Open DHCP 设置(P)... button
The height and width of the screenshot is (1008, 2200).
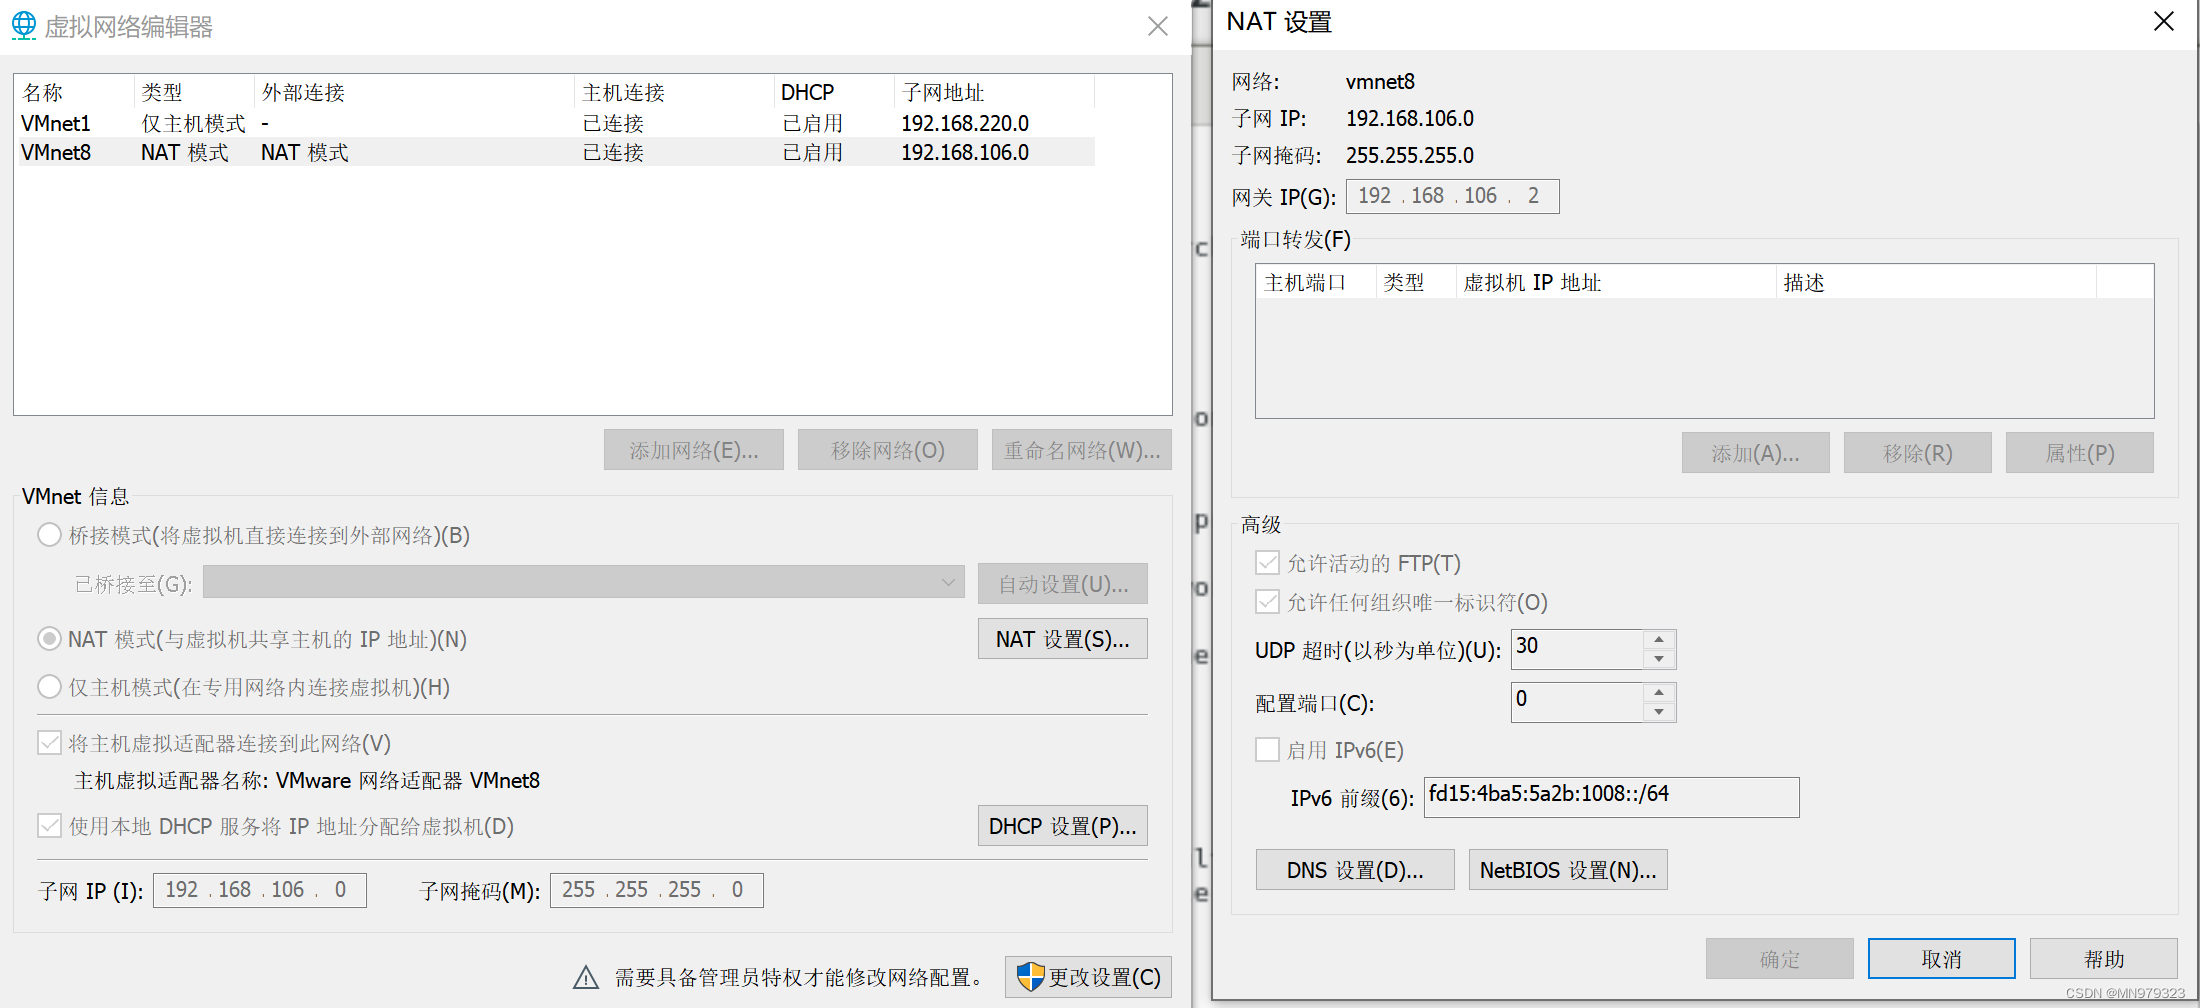(1063, 826)
